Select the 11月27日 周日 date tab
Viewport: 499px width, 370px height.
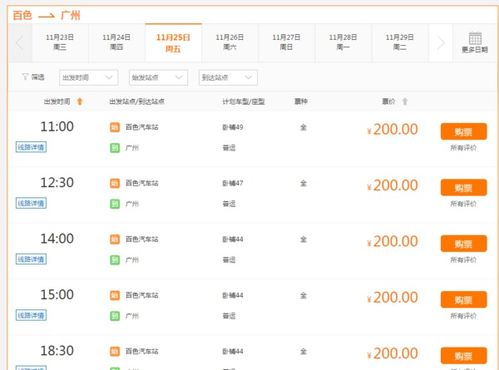[x=286, y=43]
